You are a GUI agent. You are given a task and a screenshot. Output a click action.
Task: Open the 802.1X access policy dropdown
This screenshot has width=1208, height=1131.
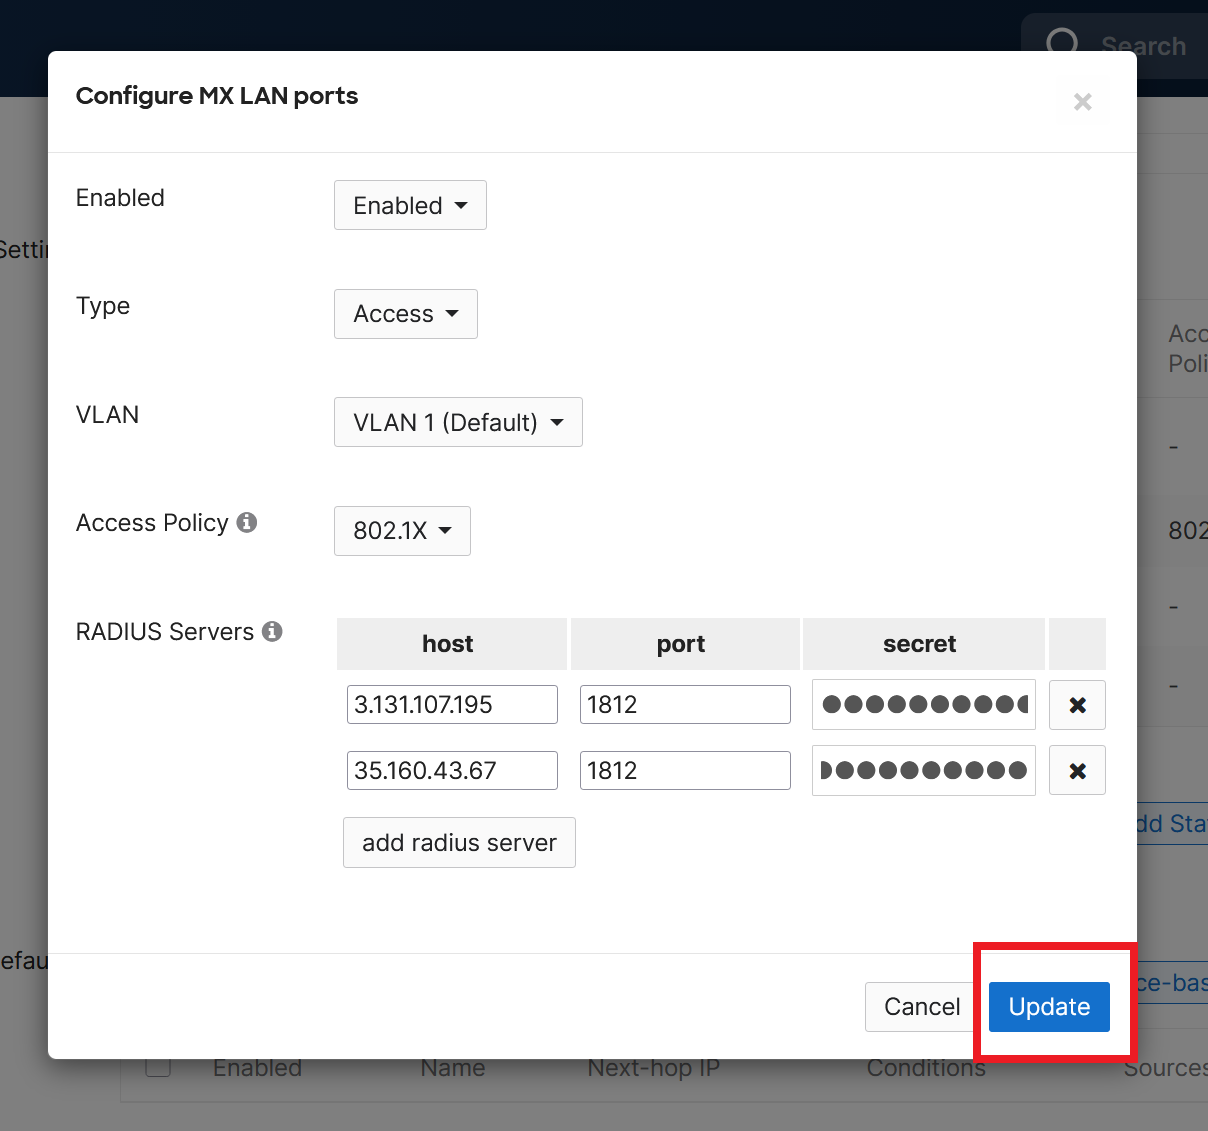click(402, 531)
